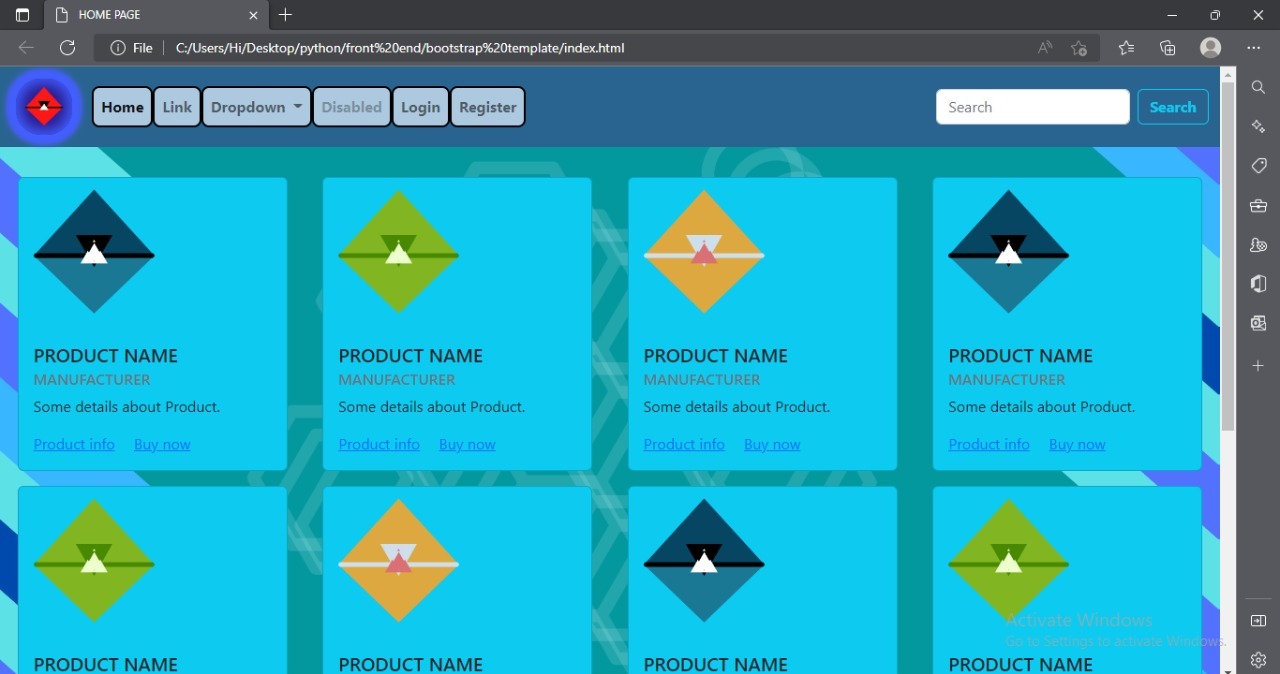Open a new tab with the plus button
1280x674 pixels.
pyautogui.click(x=286, y=15)
